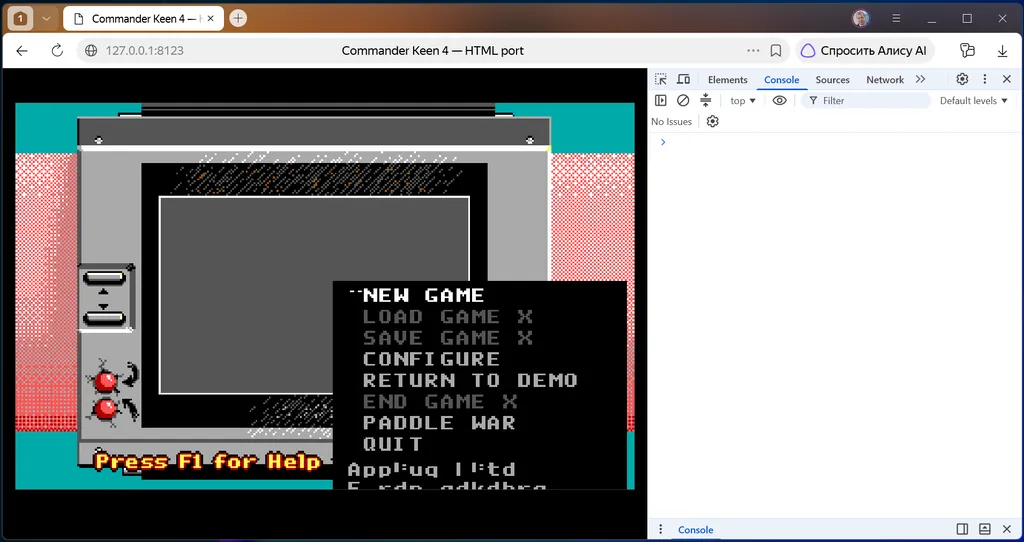1024x542 pixels.
Task: Open a new browser tab
Action: pos(238,19)
